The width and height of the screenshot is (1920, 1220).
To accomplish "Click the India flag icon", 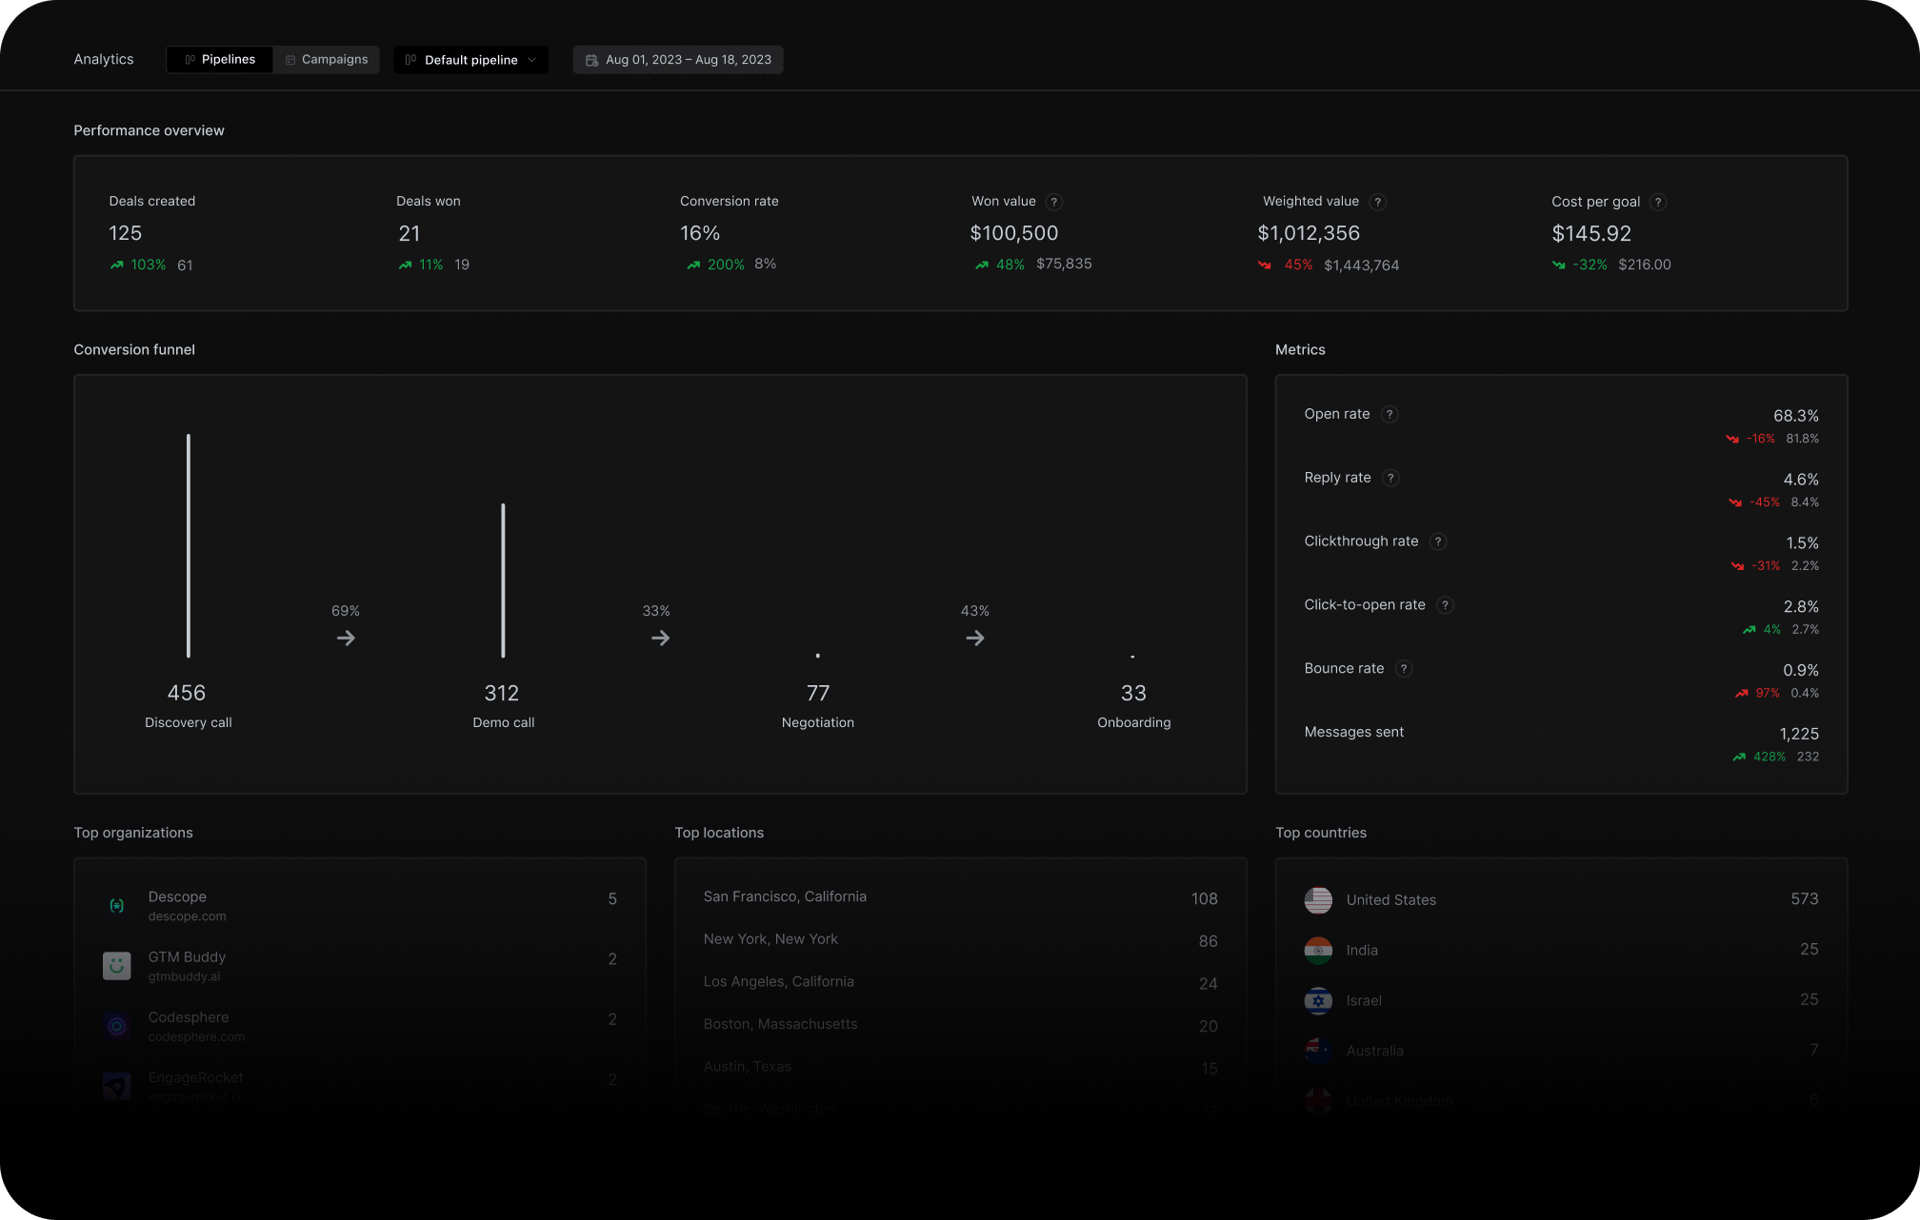I will [1318, 950].
